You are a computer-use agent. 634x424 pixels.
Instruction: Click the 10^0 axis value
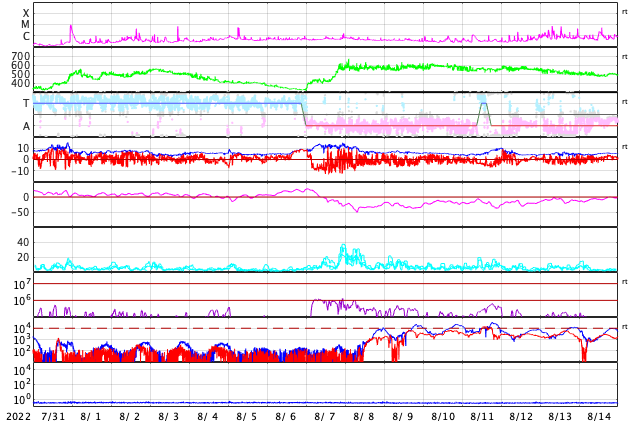coord(22,400)
